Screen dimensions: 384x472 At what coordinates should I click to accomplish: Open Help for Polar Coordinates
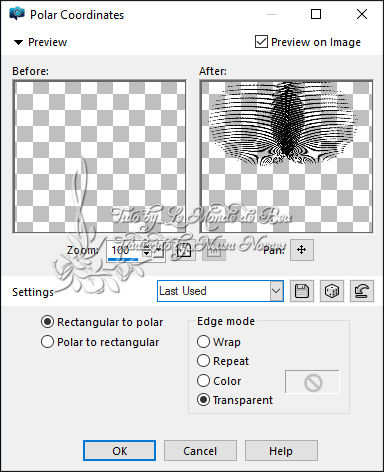pyautogui.click(x=281, y=451)
